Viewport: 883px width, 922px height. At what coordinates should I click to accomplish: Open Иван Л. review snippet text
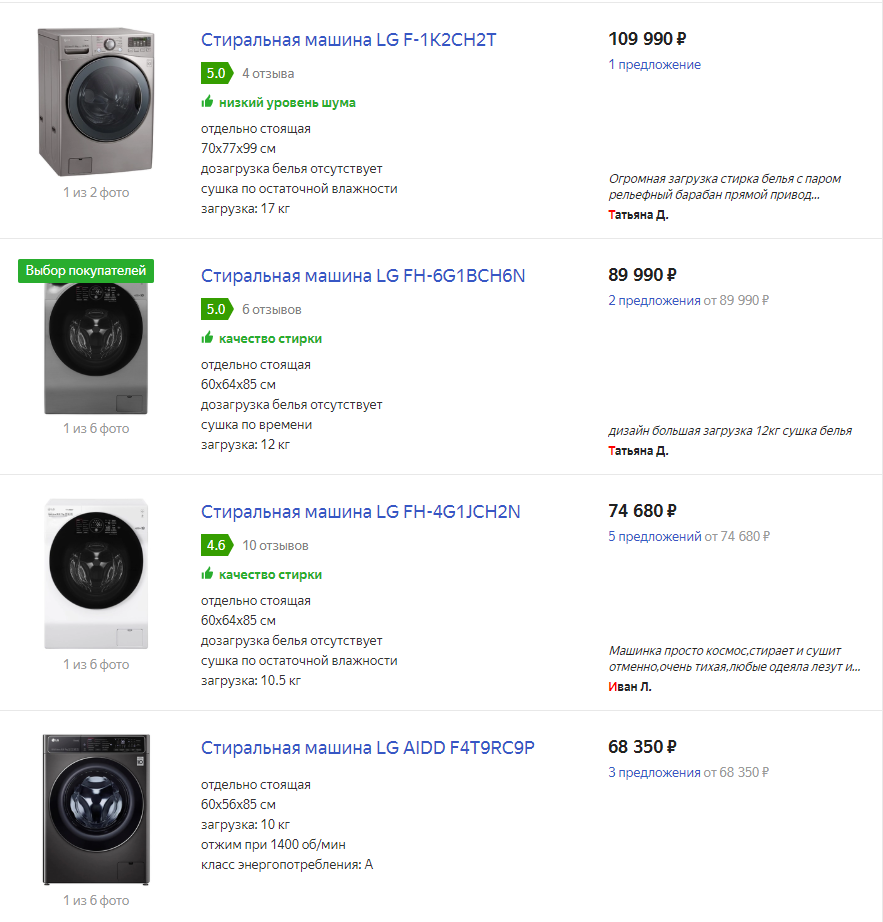[x=734, y=659]
